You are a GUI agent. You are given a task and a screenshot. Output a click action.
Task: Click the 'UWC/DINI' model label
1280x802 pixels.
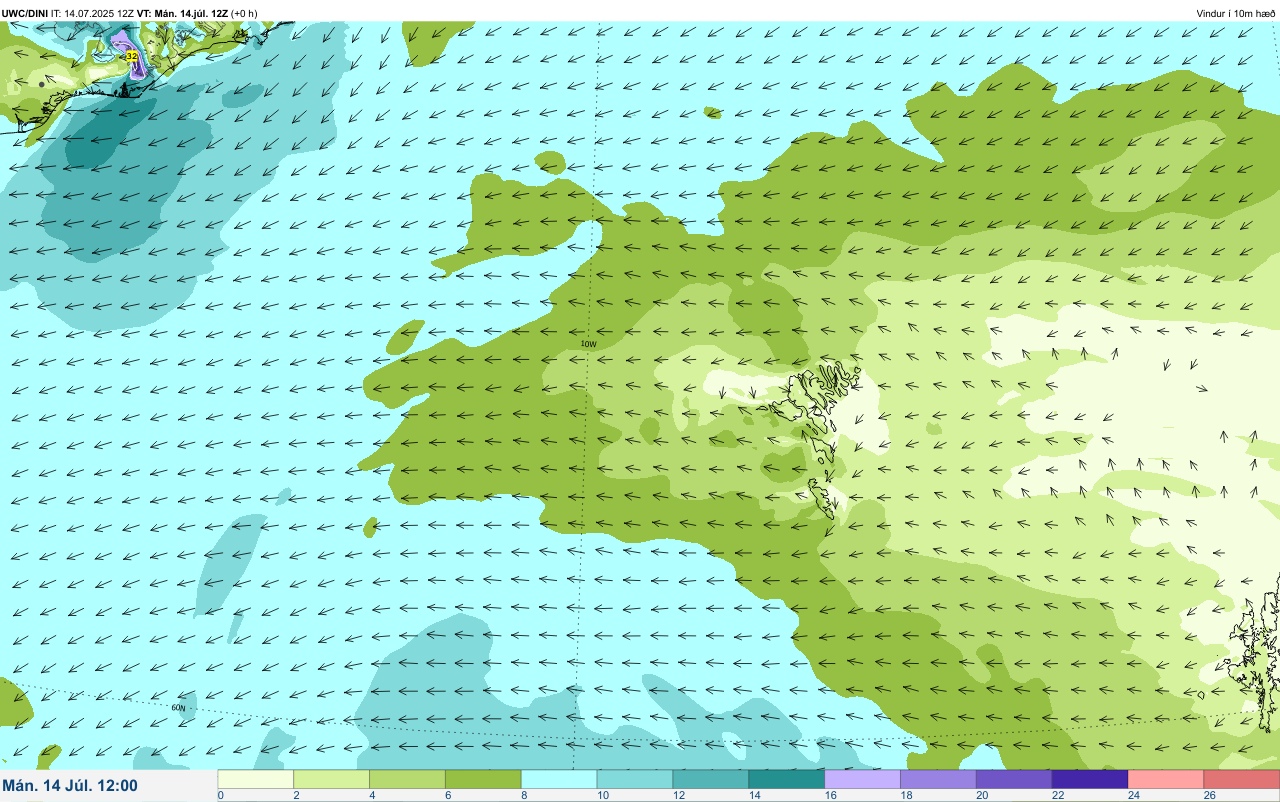pyautogui.click(x=24, y=13)
